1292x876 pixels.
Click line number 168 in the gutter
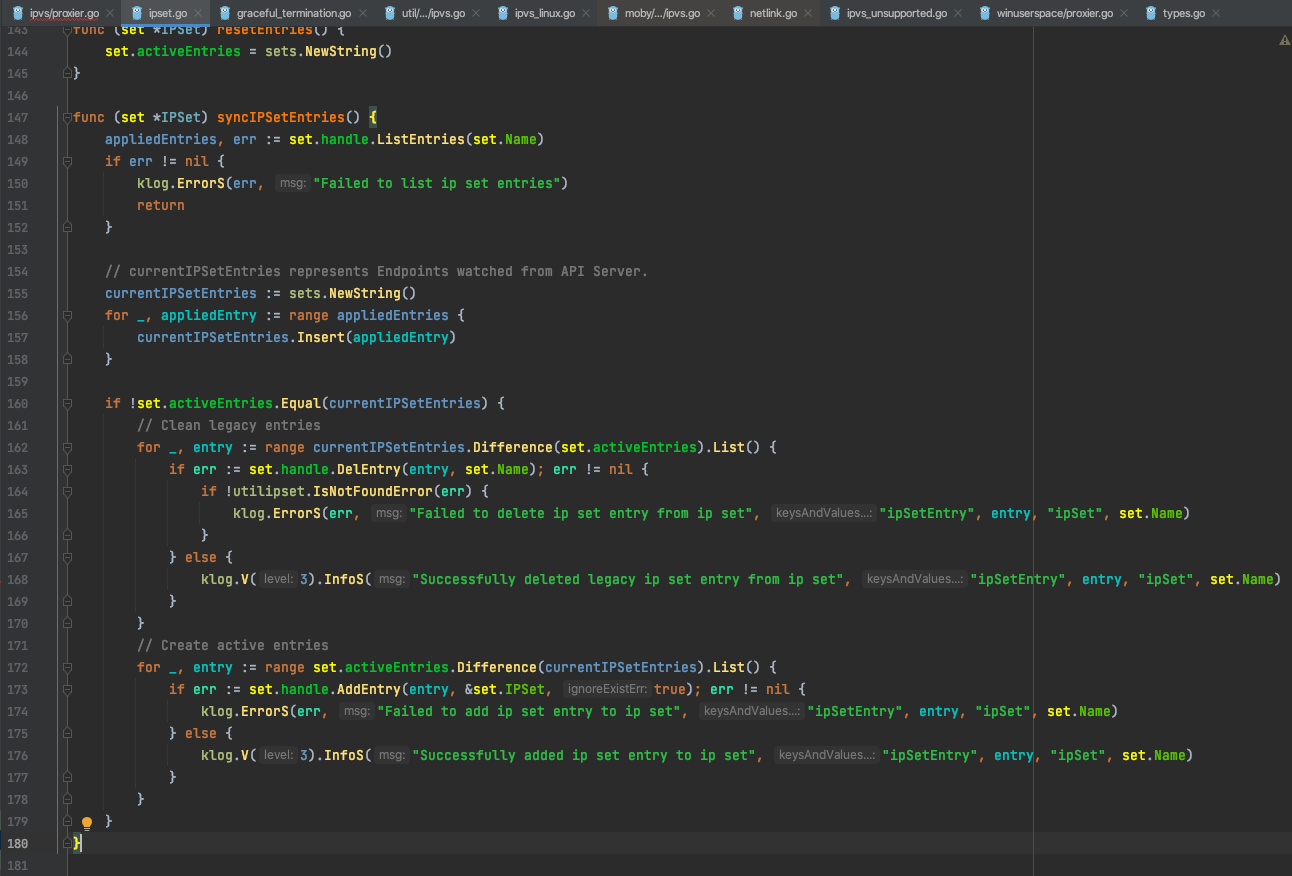pos(17,579)
